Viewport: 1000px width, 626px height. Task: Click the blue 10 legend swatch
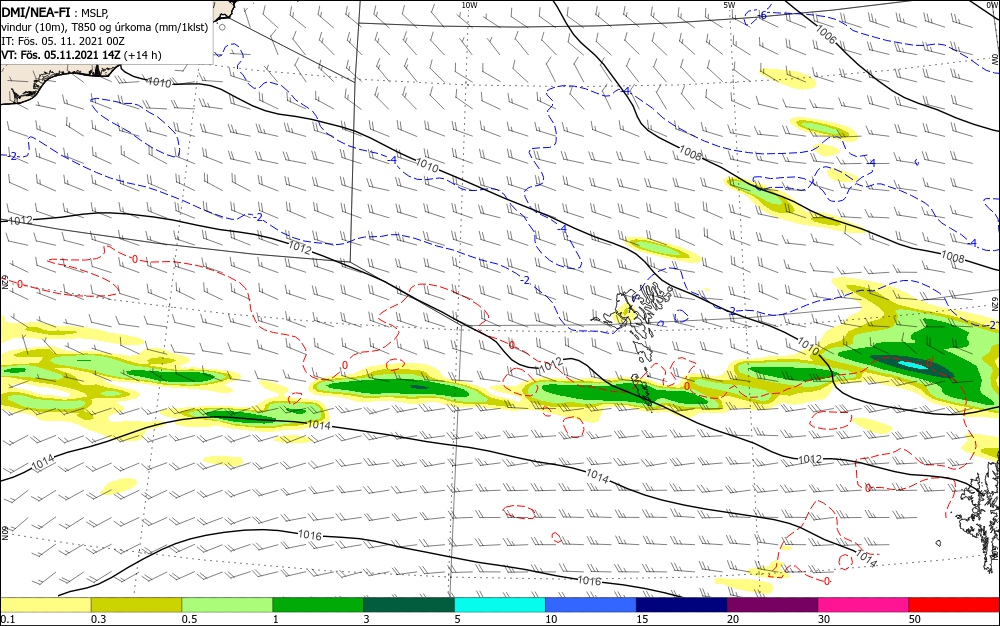(591, 605)
